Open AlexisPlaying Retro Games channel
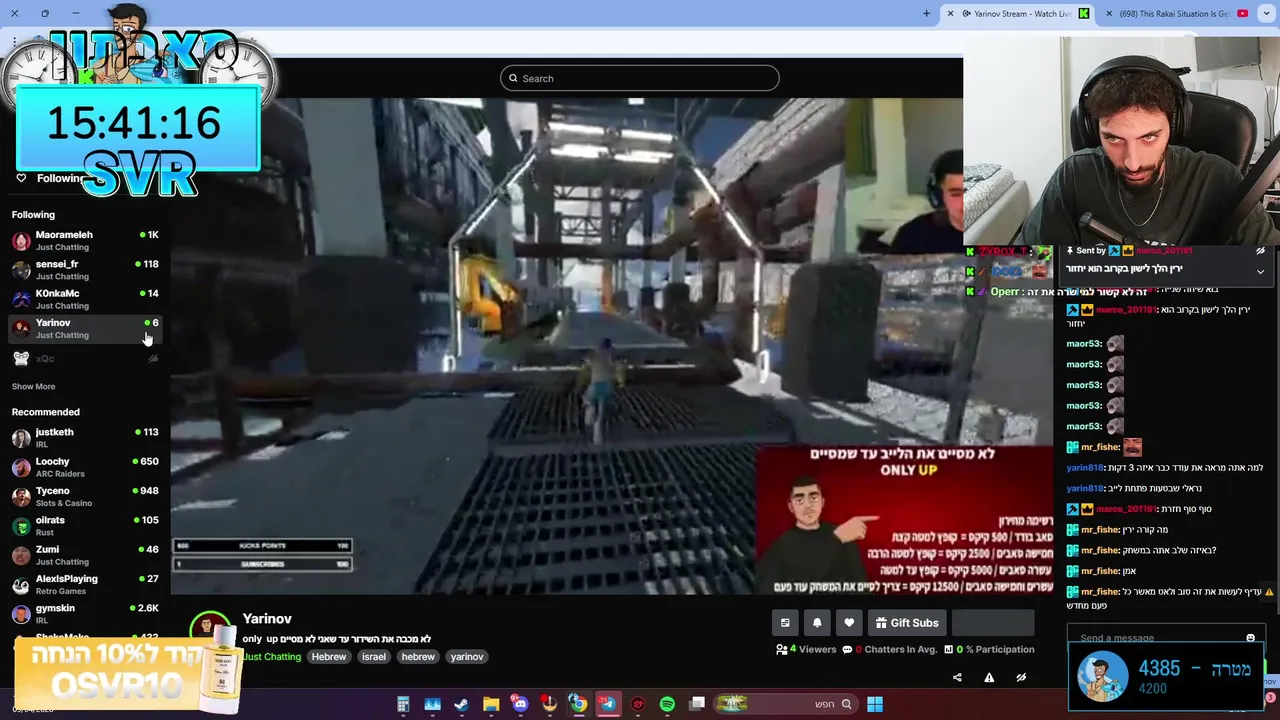 click(x=85, y=584)
